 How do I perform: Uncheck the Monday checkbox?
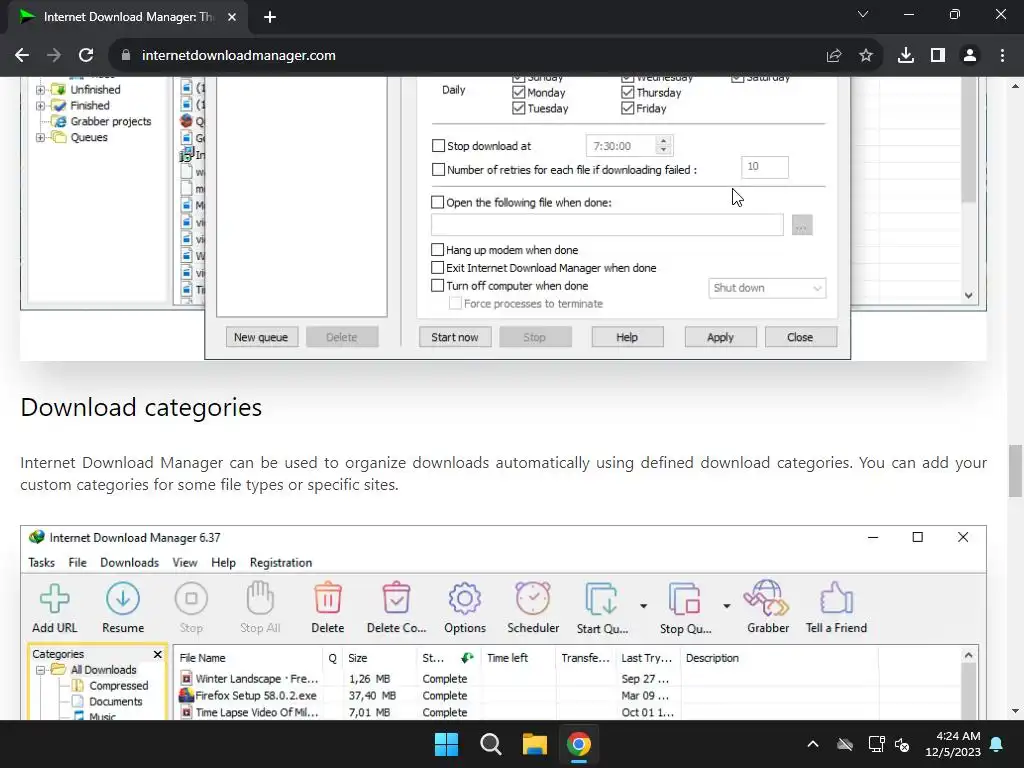[x=519, y=93]
